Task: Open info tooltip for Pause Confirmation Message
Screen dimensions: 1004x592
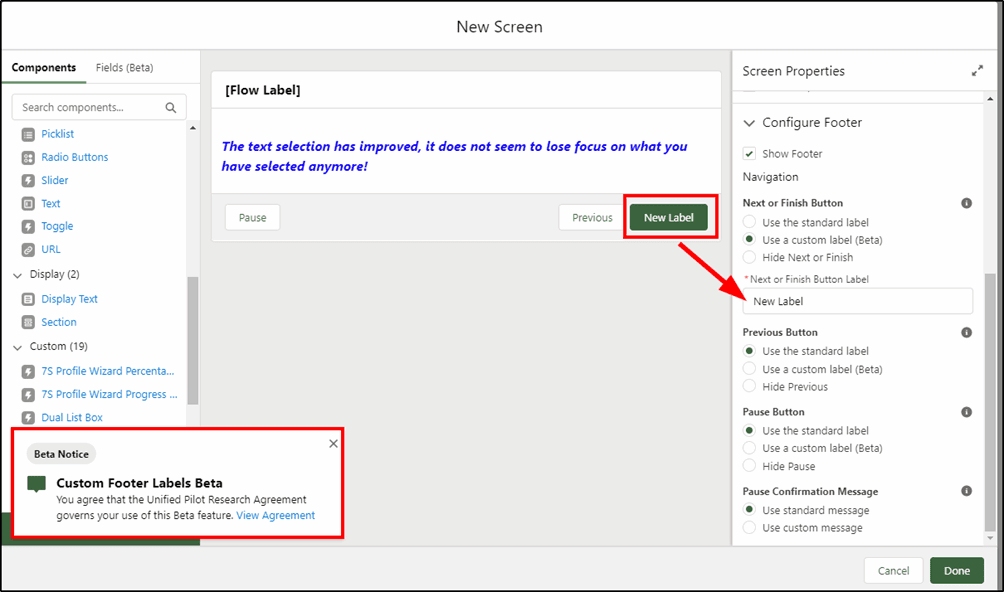Action: click(x=966, y=491)
